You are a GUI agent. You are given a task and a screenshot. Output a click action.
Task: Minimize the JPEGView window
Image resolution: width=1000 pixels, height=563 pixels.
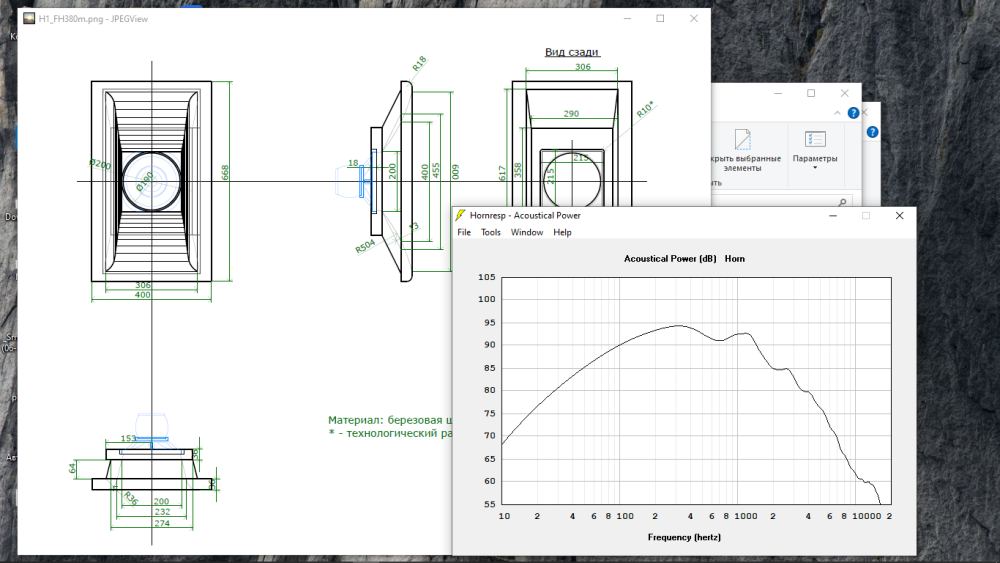coord(627,18)
